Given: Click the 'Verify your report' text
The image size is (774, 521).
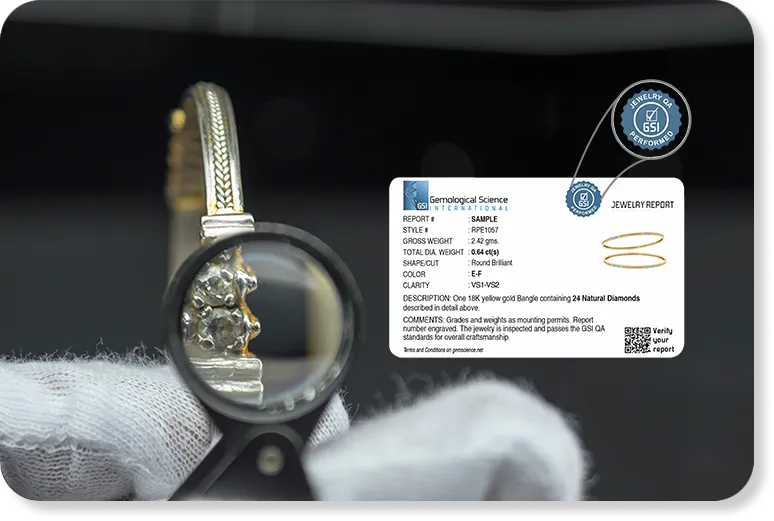Looking at the screenshot, I should tap(663, 340).
